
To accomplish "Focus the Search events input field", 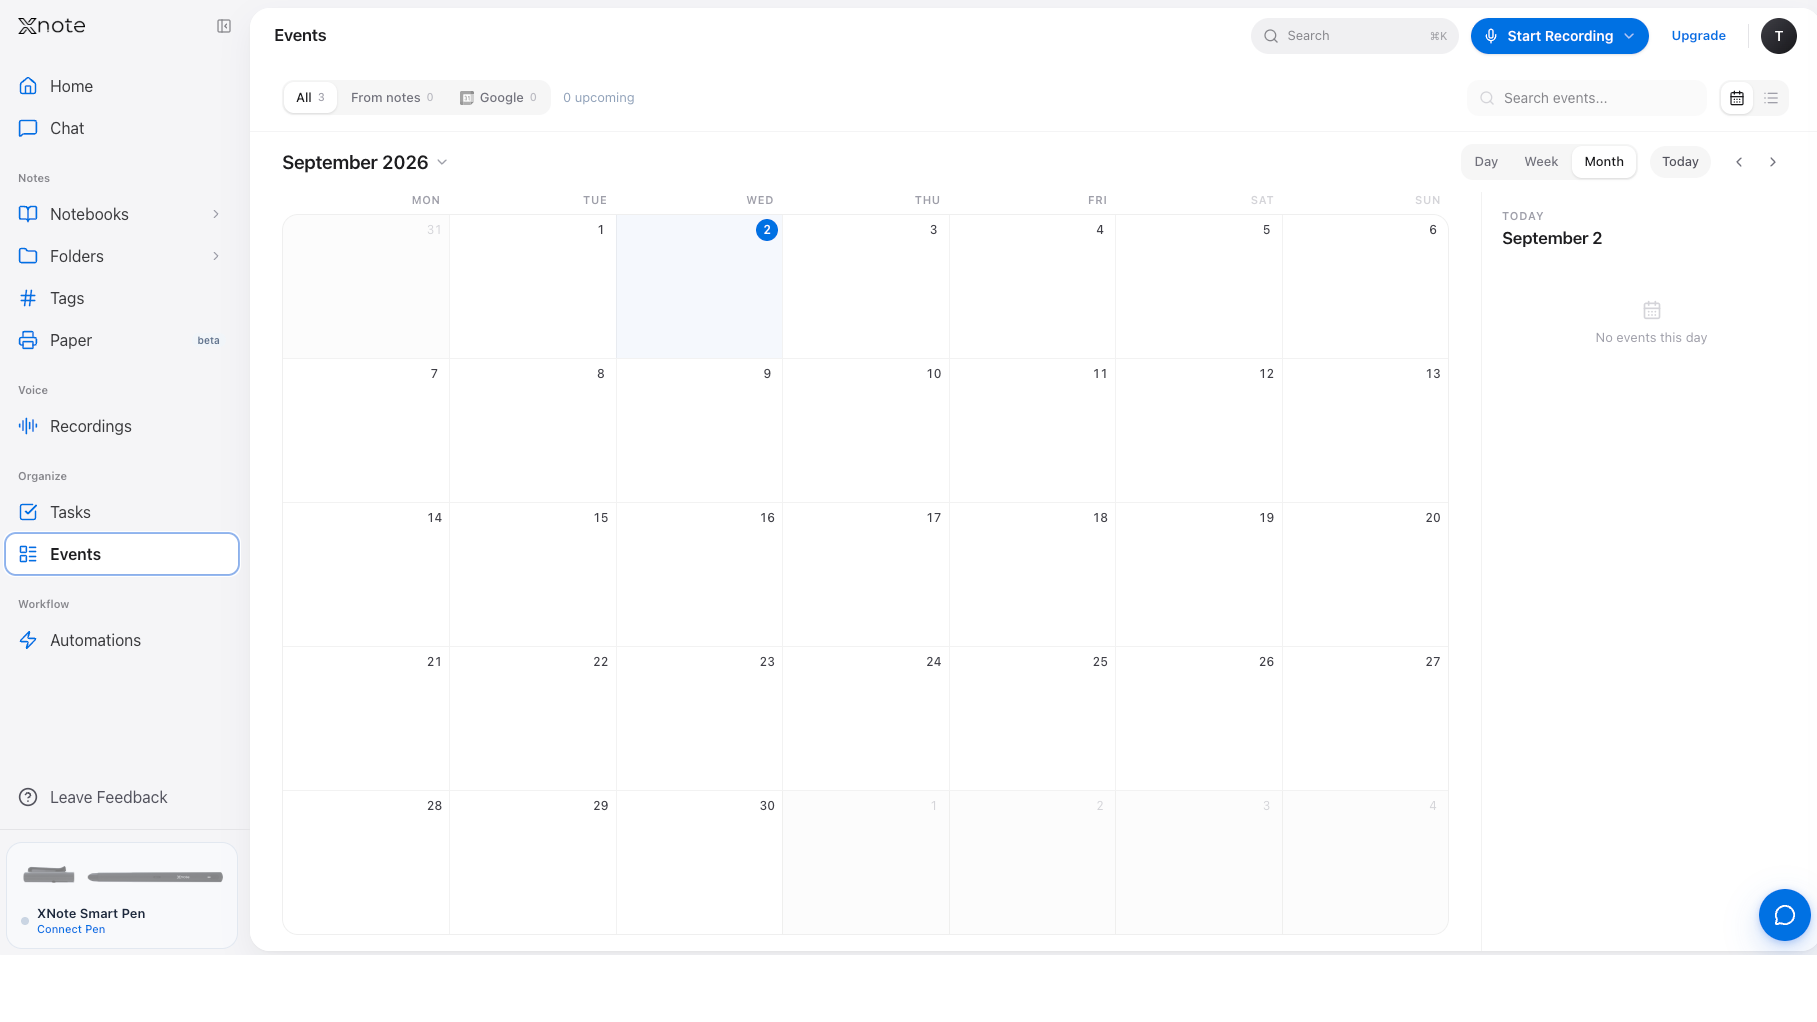I will pos(1587,98).
